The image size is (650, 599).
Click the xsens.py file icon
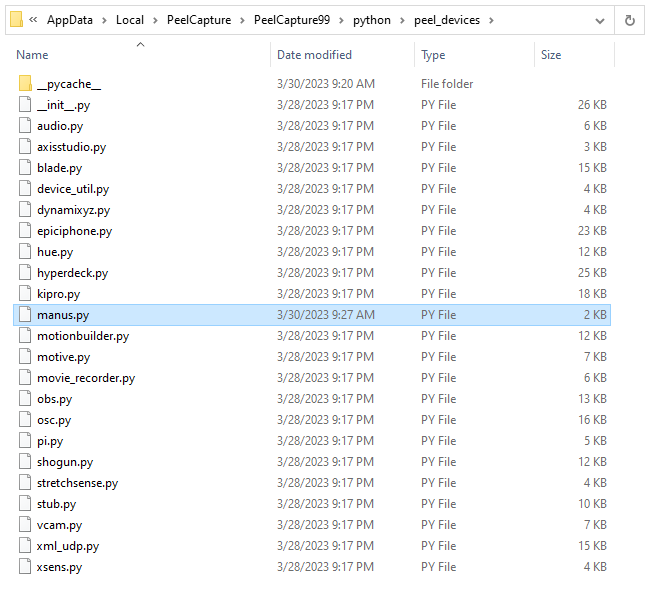point(26,567)
